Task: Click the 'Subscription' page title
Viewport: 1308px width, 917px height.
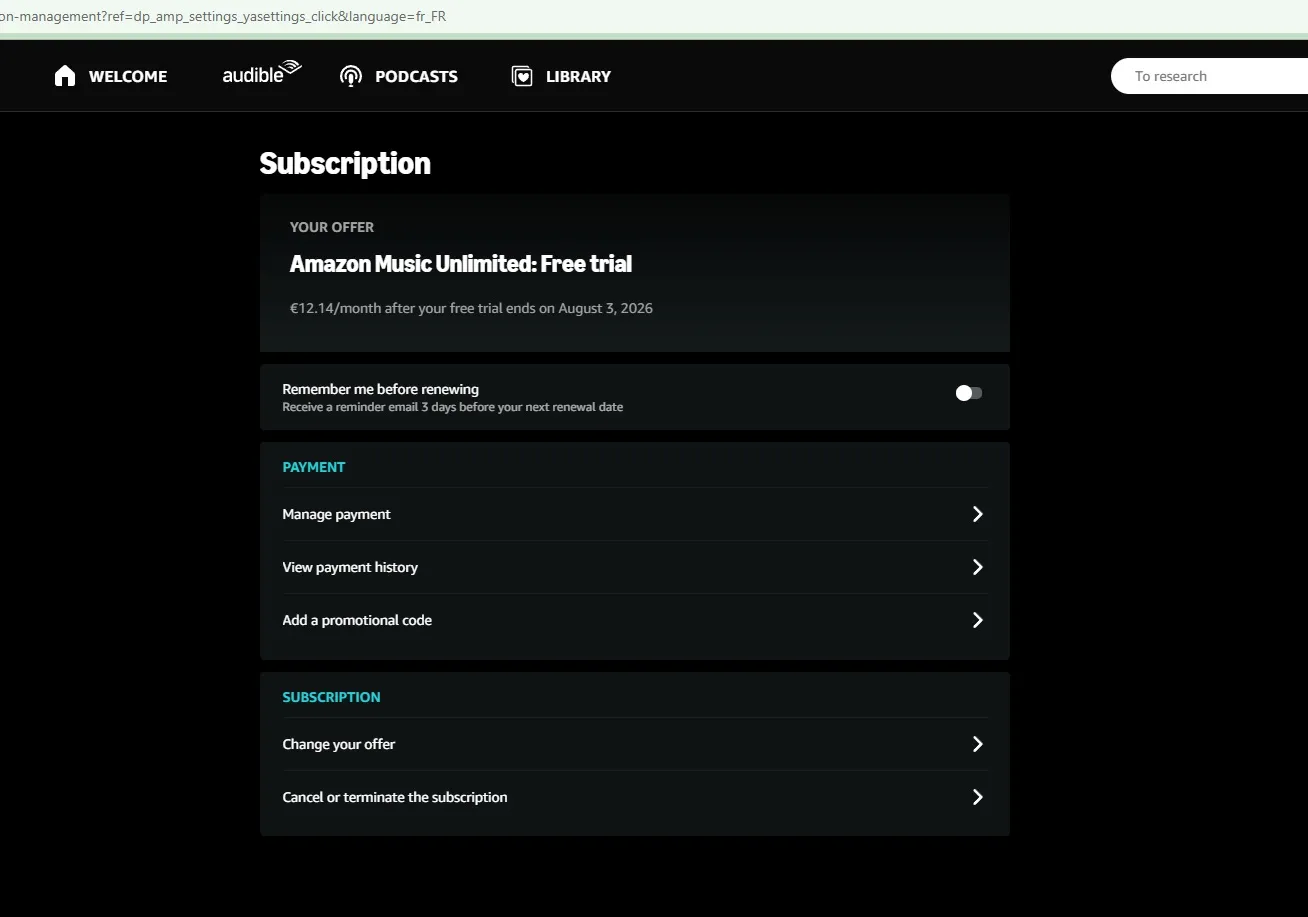Action: click(x=345, y=163)
